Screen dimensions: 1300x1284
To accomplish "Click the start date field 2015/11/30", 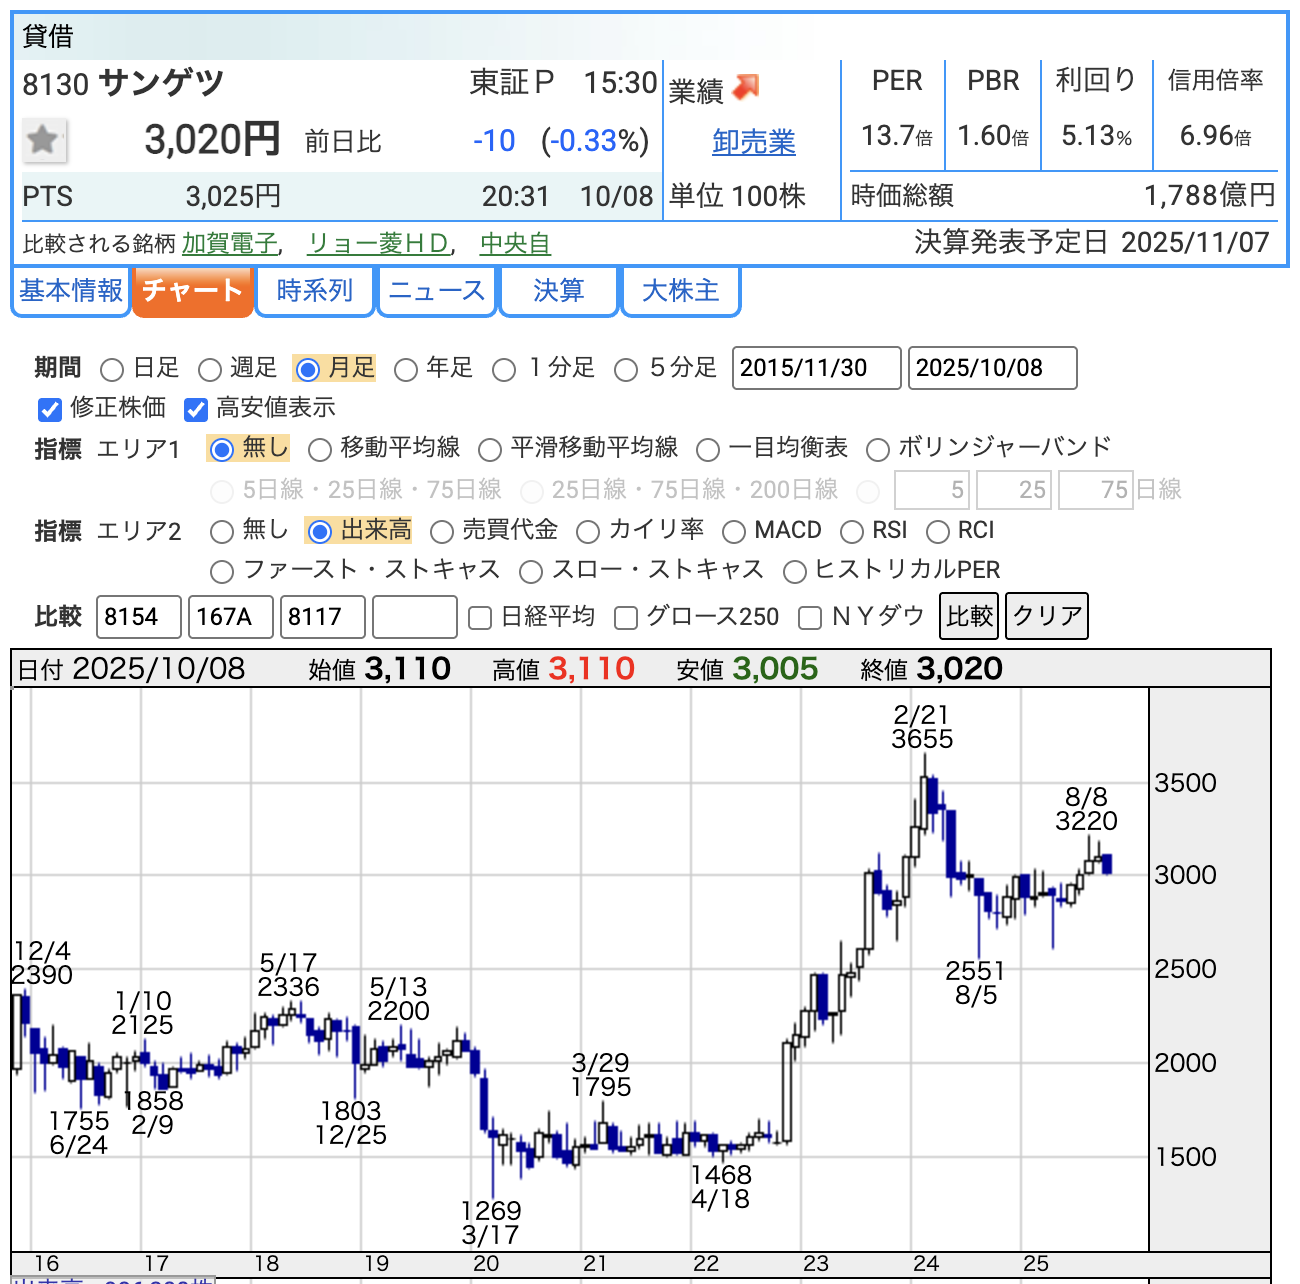I will [x=816, y=368].
